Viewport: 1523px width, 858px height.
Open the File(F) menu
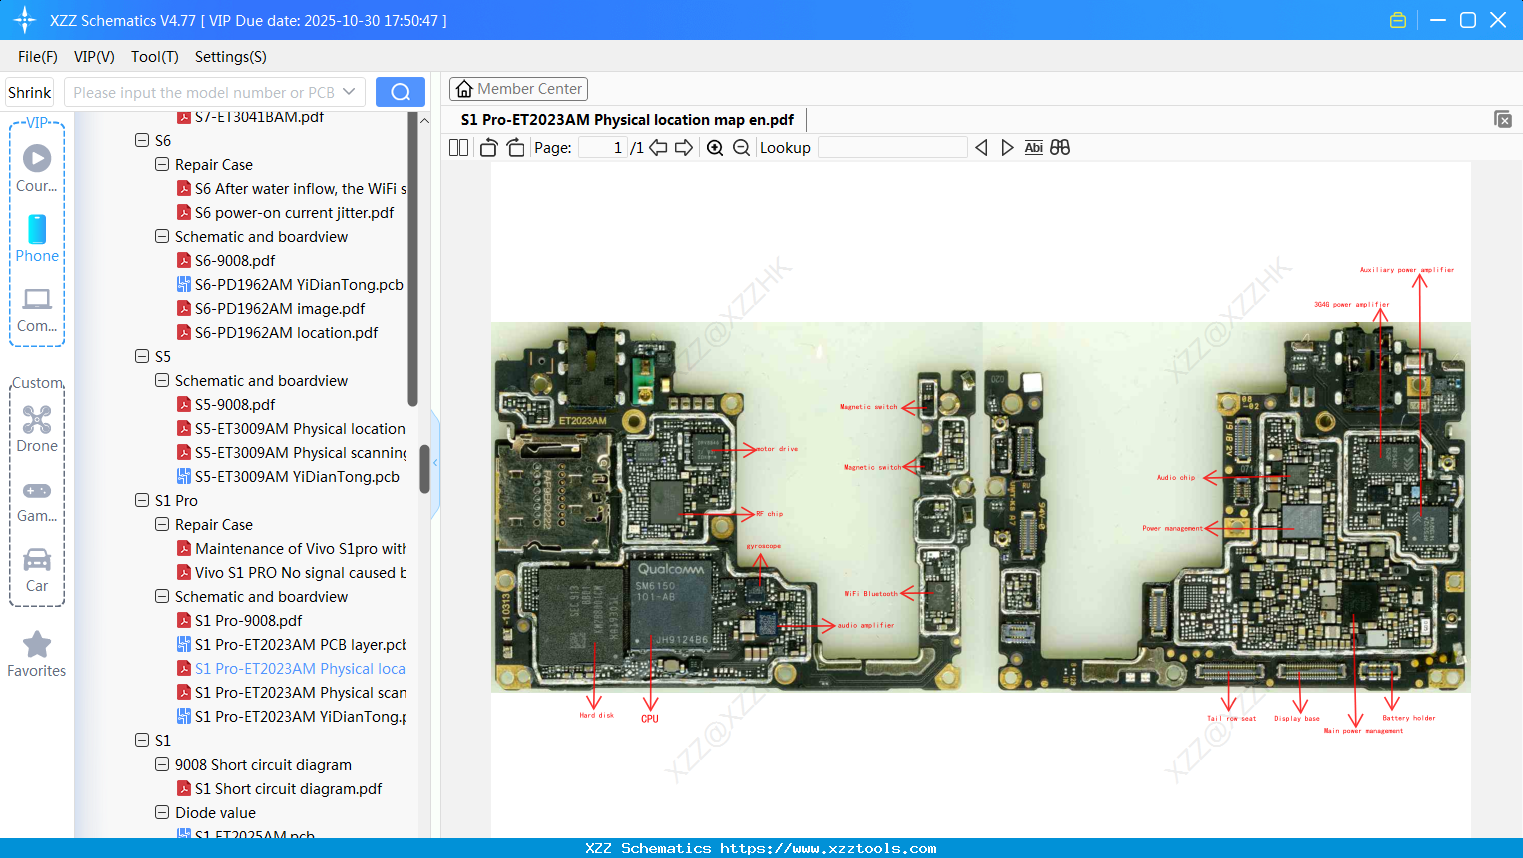(x=38, y=57)
